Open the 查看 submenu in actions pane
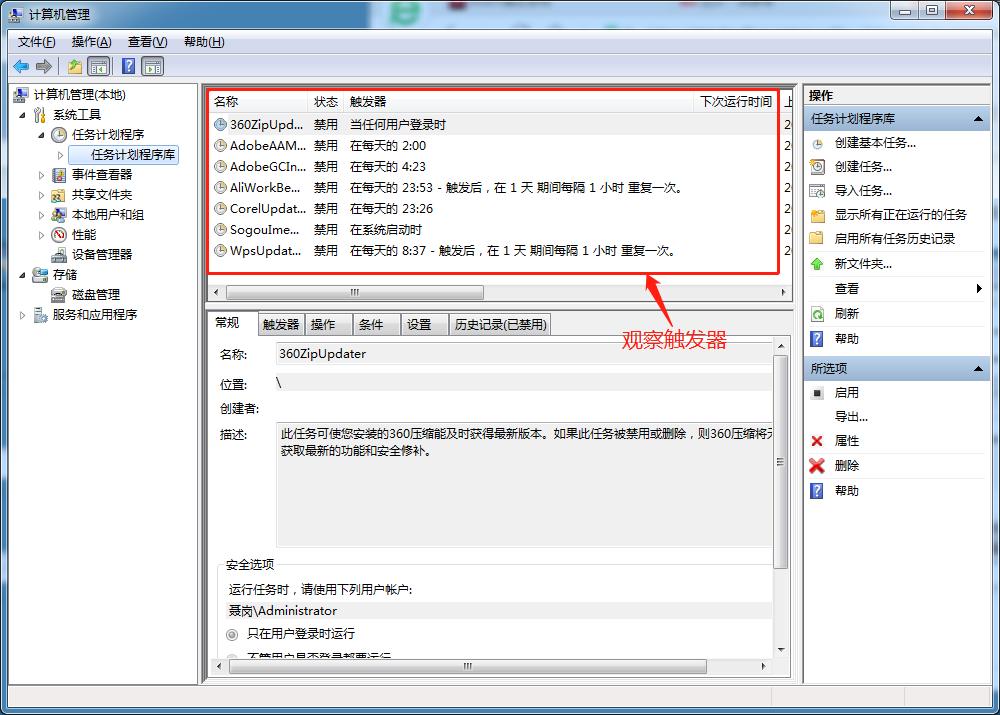Screen dimensions: 1000x715 pos(896,289)
